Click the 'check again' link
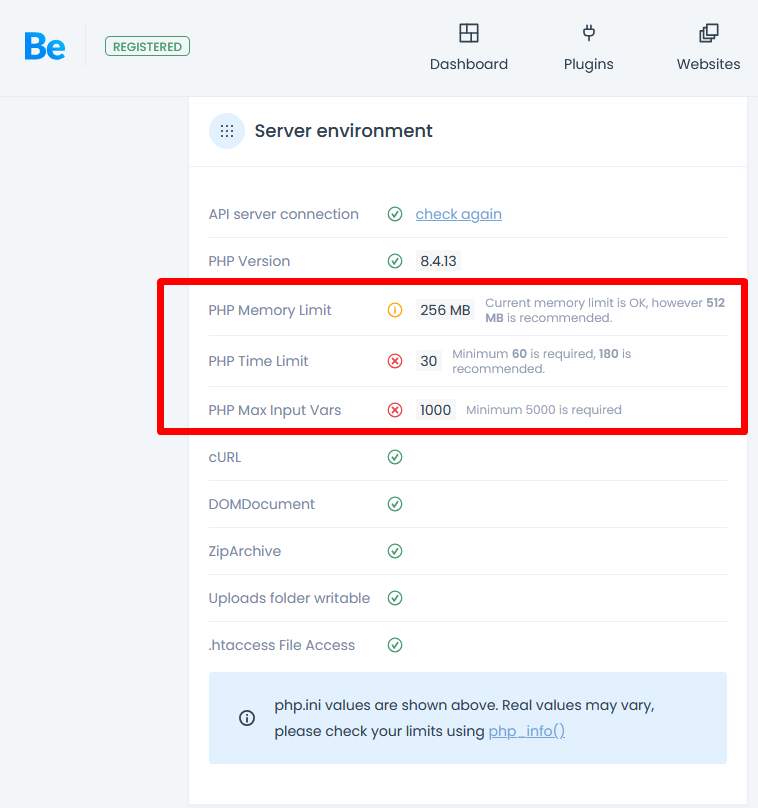Screen dimensions: 758x808 tap(458, 214)
